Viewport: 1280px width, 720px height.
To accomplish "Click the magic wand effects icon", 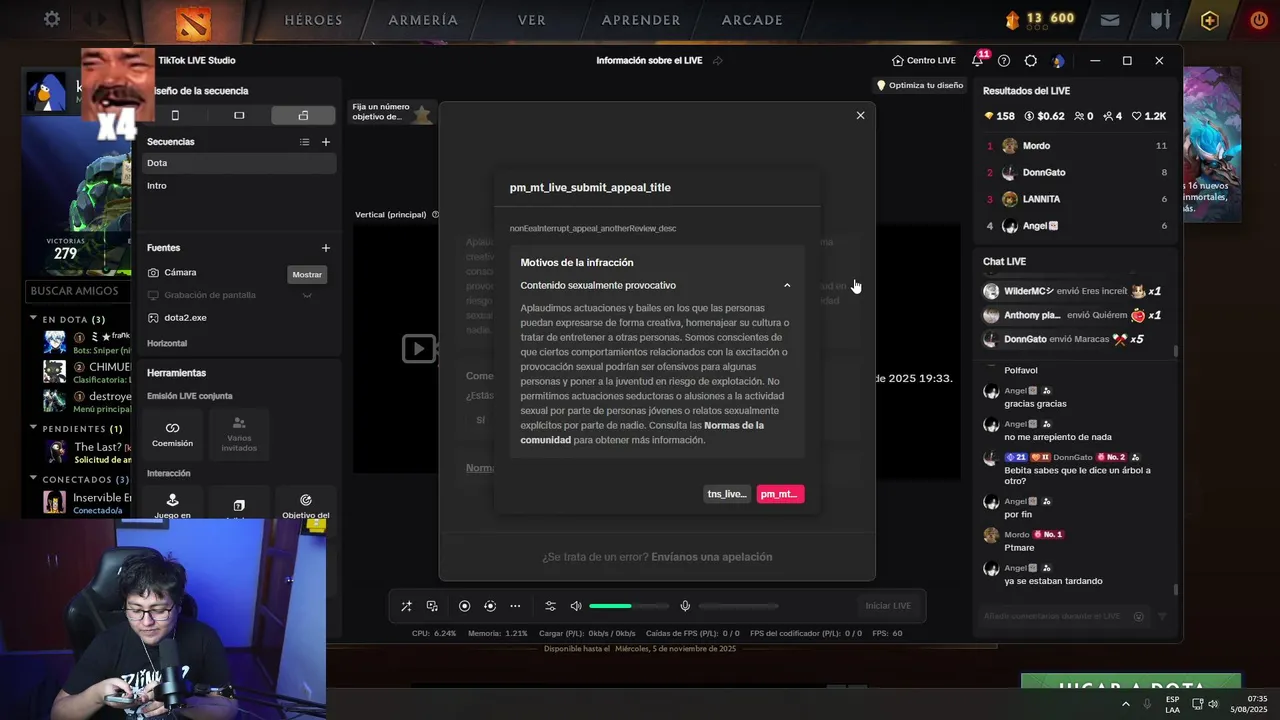I will [406, 606].
